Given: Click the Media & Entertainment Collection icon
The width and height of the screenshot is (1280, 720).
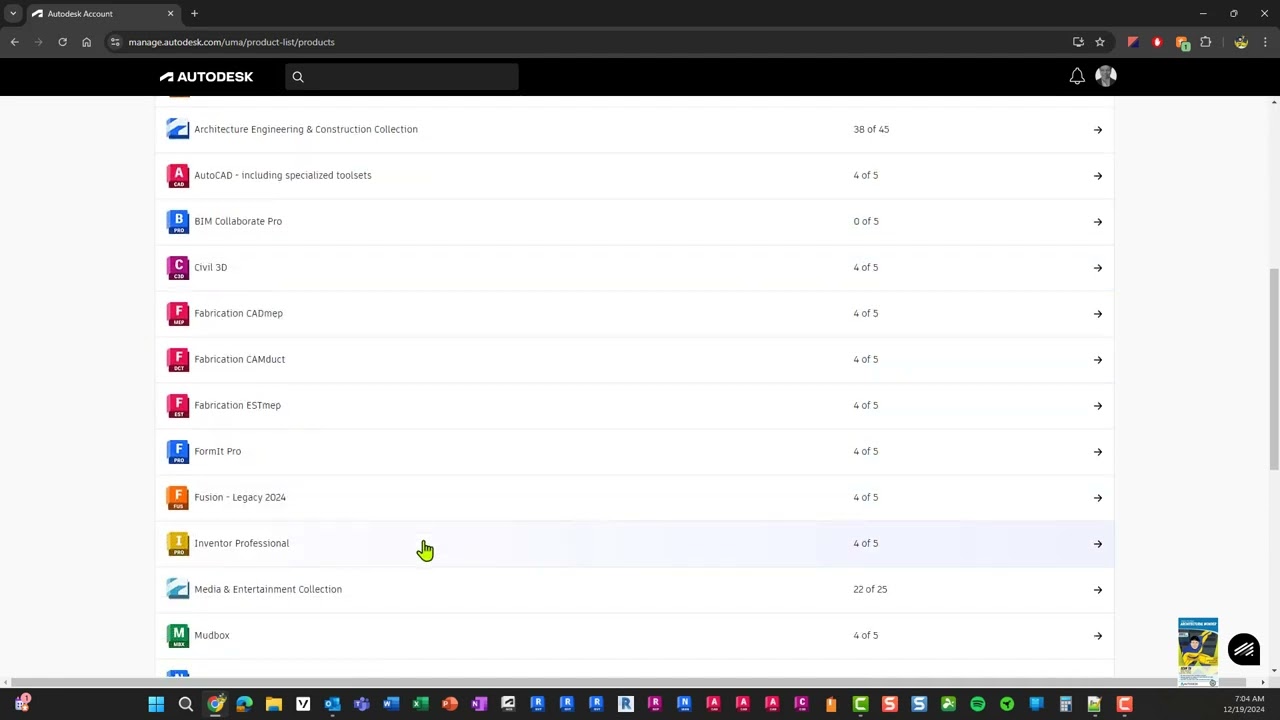Looking at the screenshot, I should 178,589.
